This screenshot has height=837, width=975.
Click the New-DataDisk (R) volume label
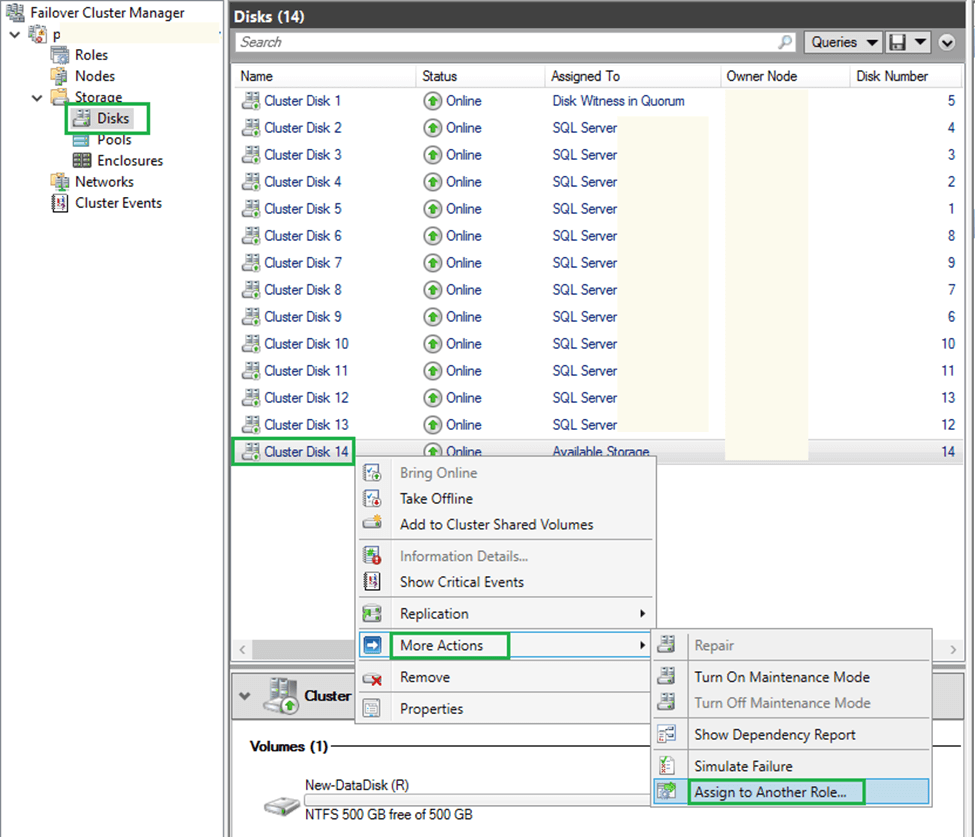pyautogui.click(x=357, y=785)
